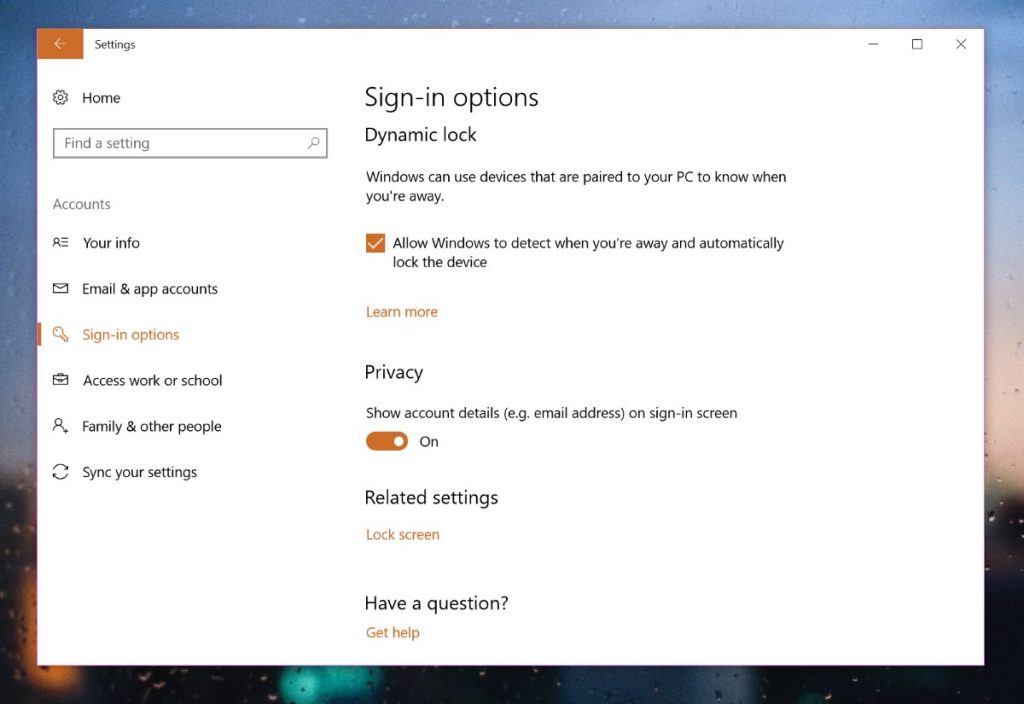
Task: Select Home at the top of sidebar
Action: tap(100, 97)
